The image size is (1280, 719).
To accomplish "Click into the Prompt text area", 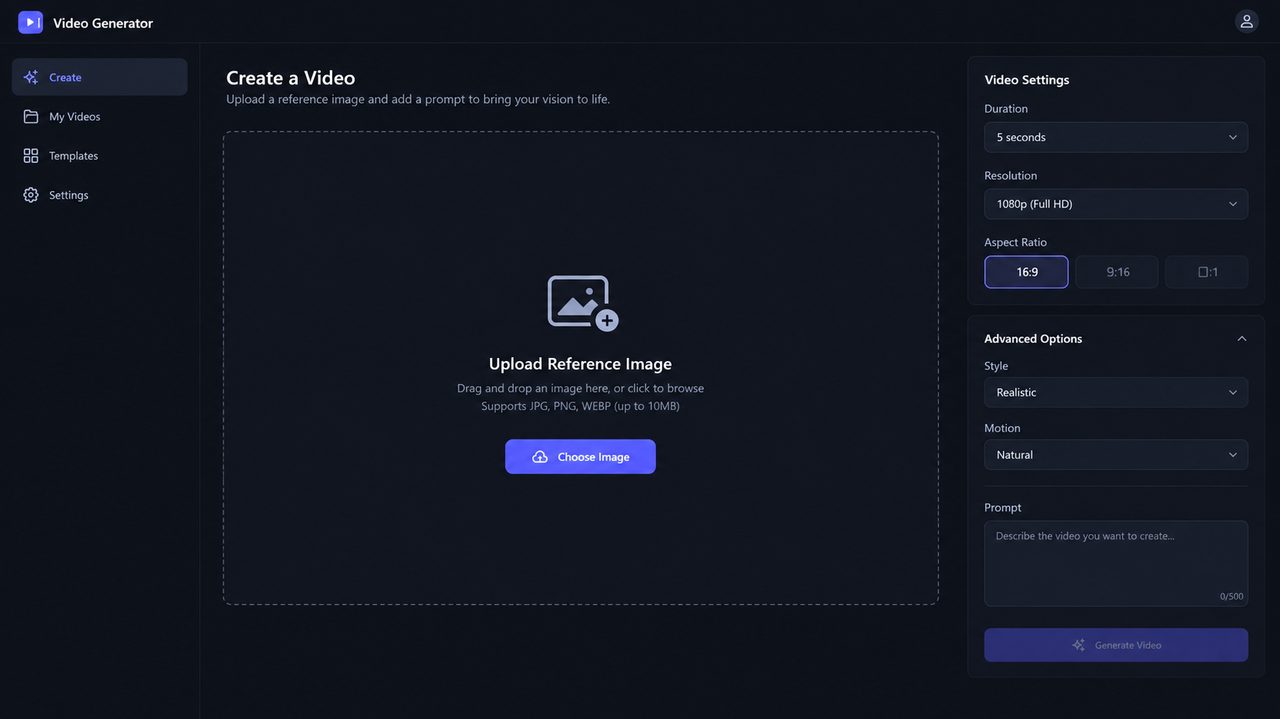I will click(x=1116, y=563).
